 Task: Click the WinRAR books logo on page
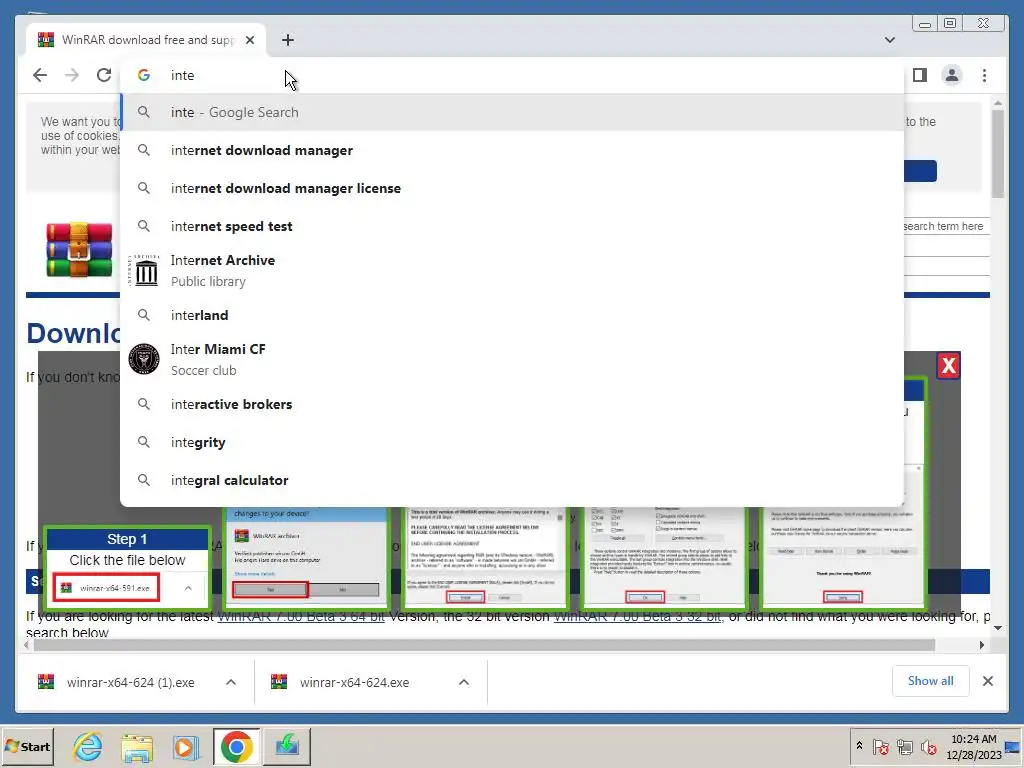pos(79,249)
